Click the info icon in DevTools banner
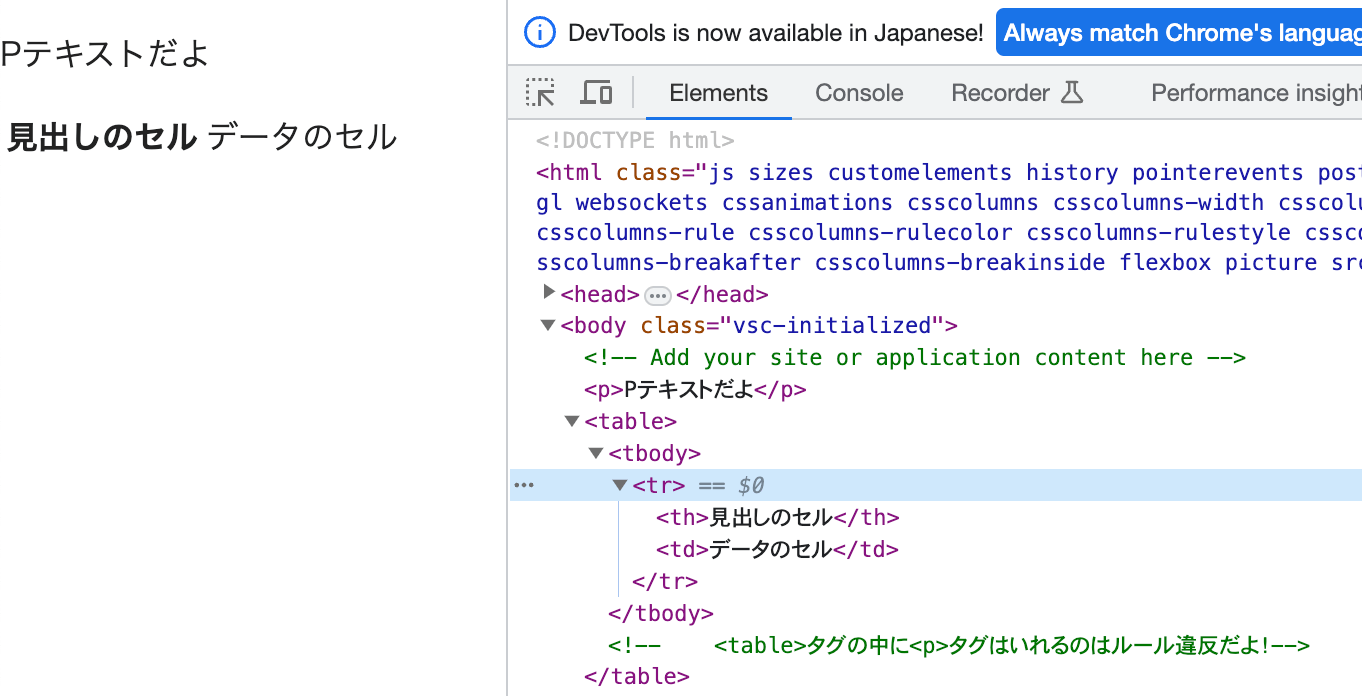 point(540,33)
